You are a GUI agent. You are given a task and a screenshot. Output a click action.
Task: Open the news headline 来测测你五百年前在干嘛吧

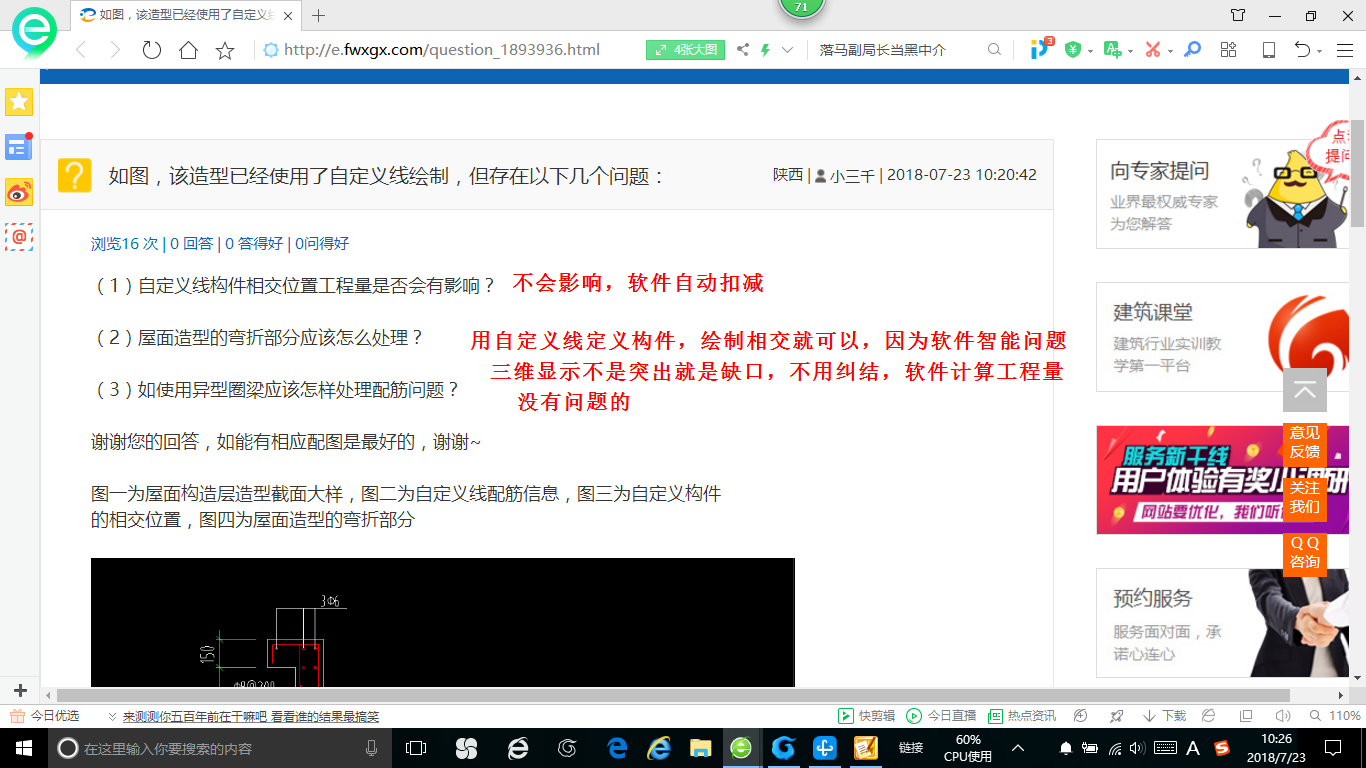click(251, 717)
